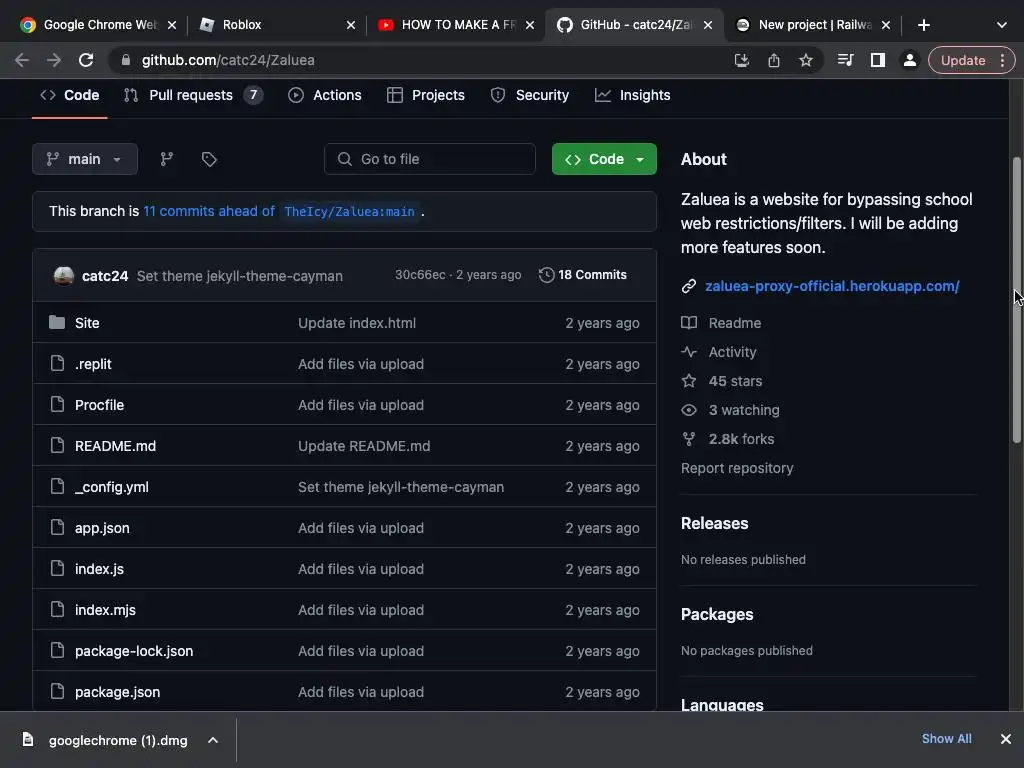Jump to Readme in the About section
1024x768 pixels.
[722, 323]
